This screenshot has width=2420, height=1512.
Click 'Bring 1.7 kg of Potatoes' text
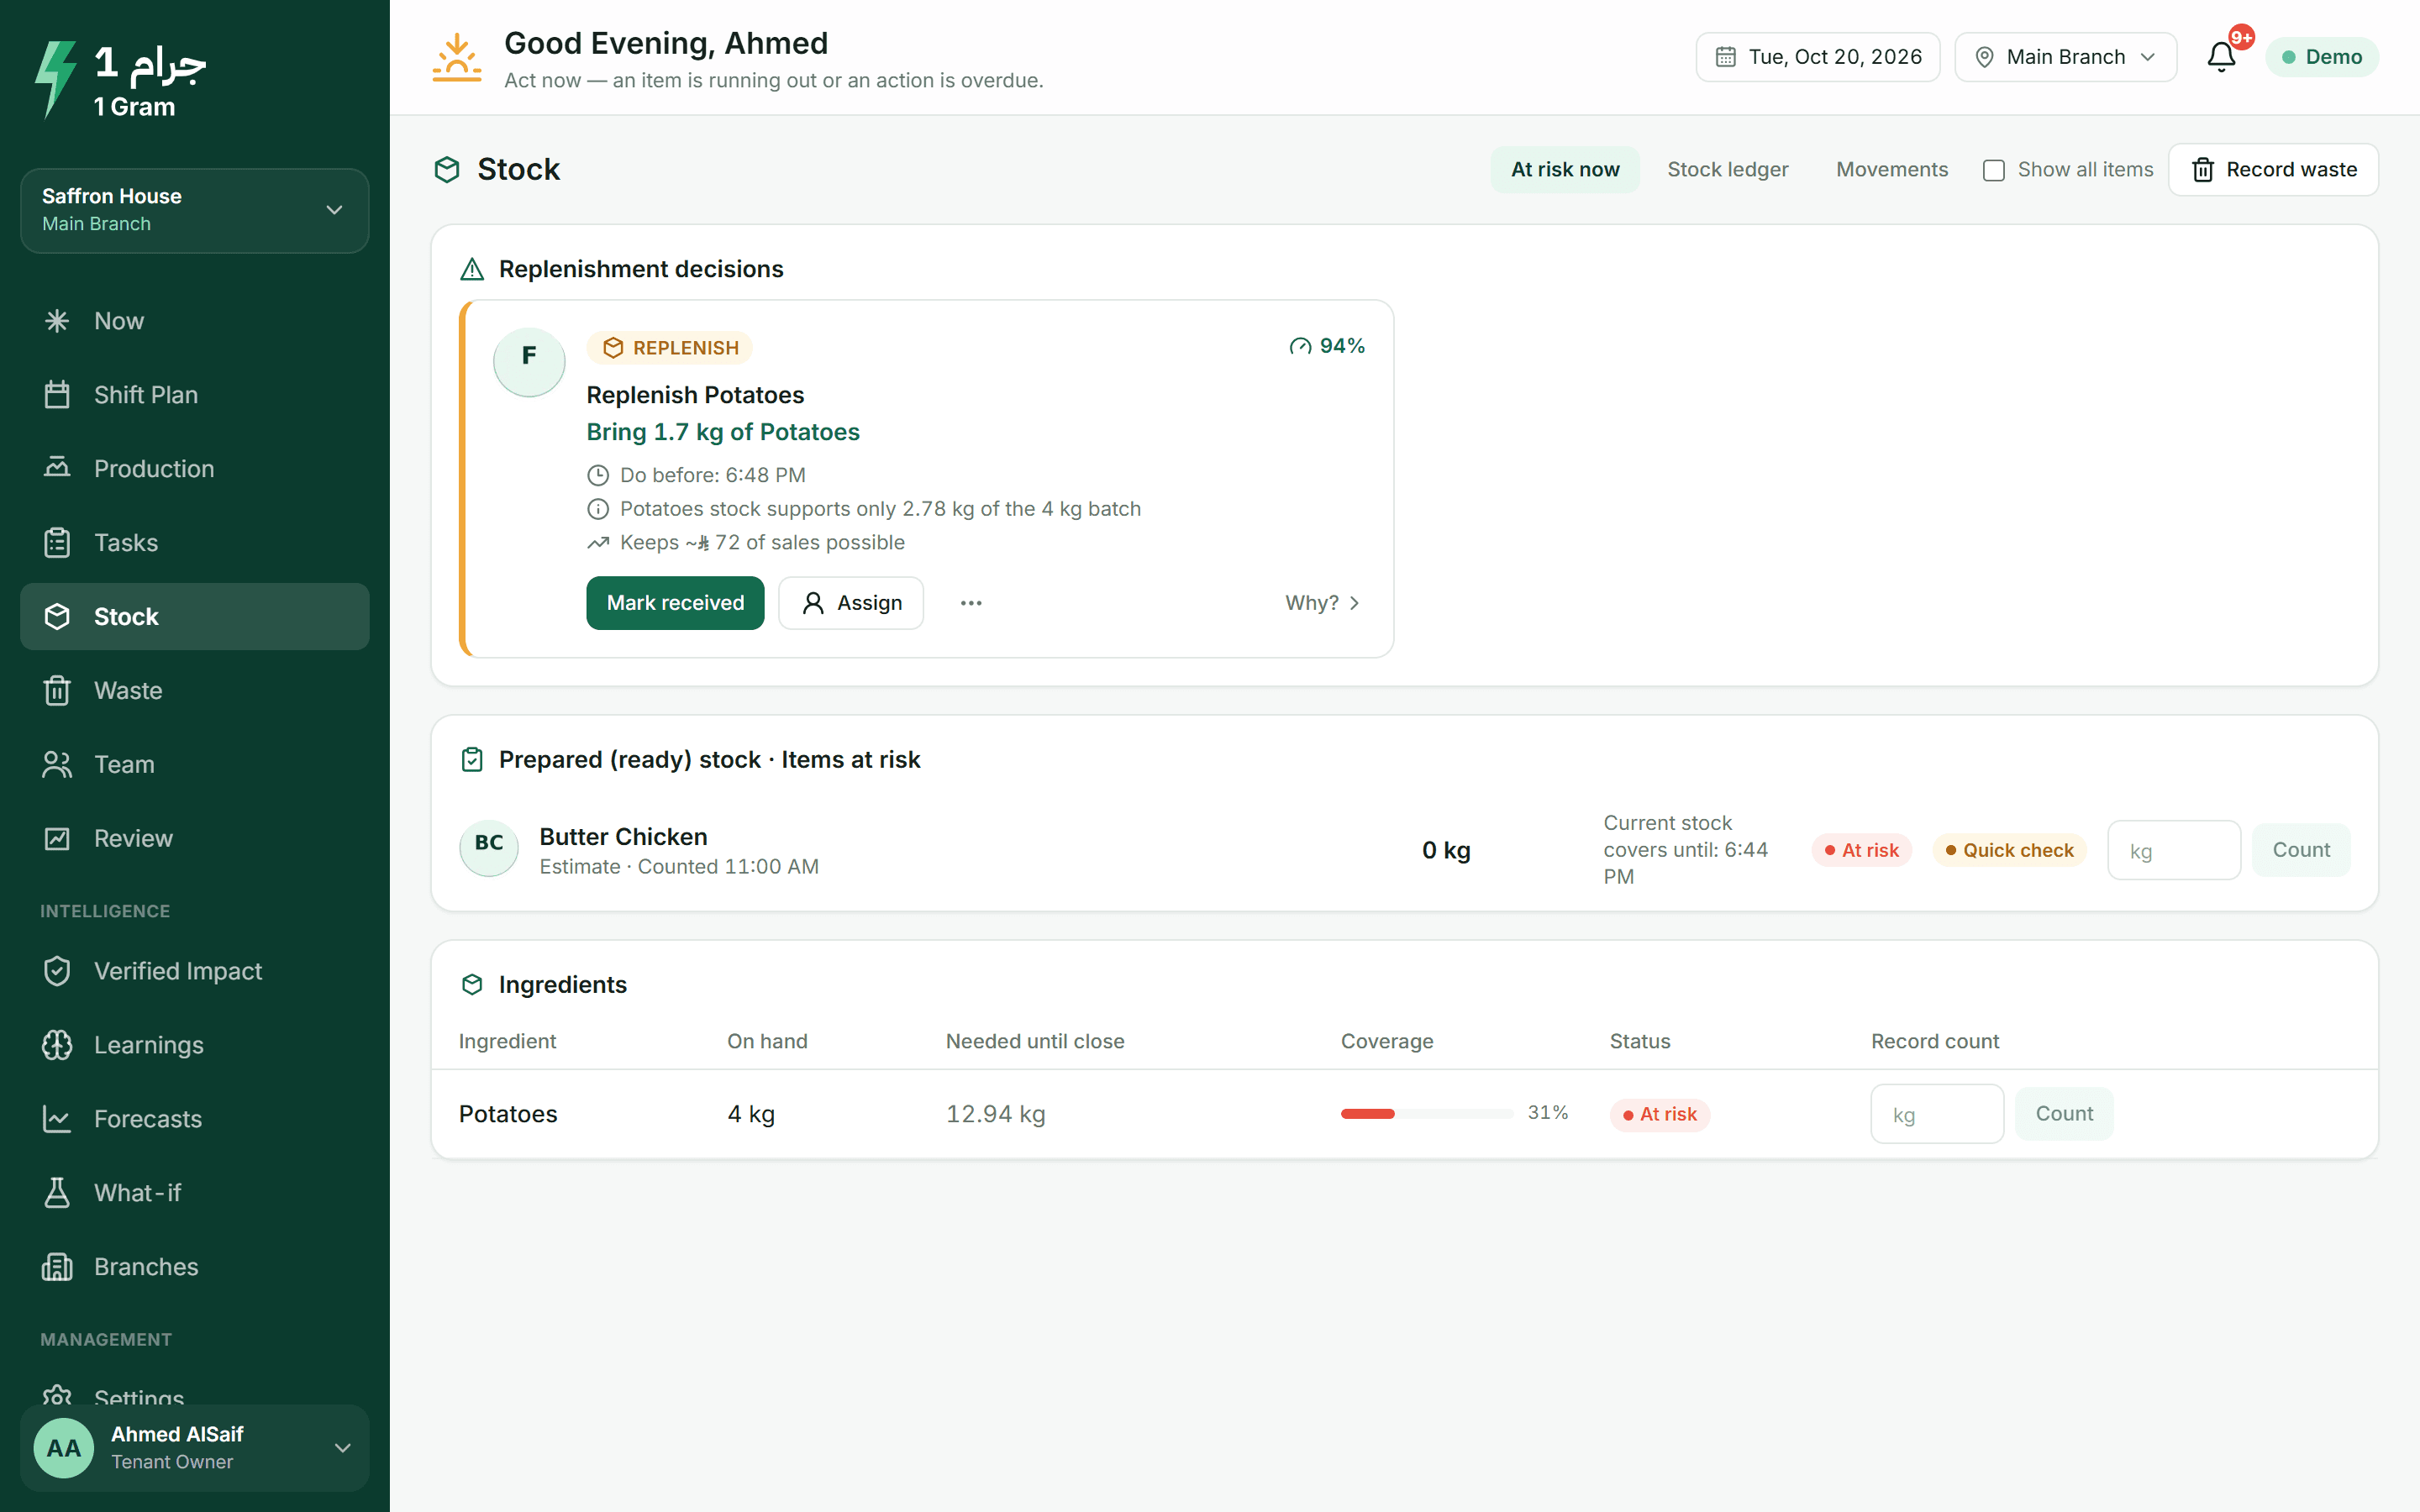[x=723, y=432]
